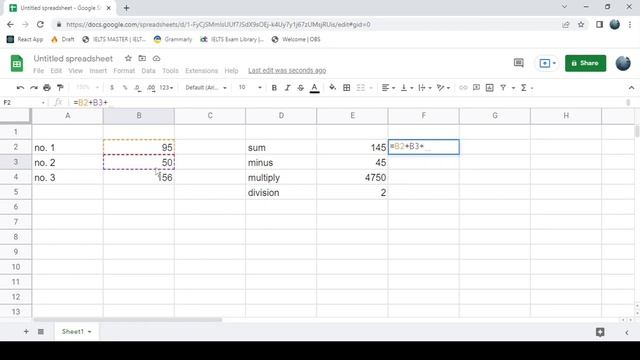Open the font size dropdown

pos(250,88)
